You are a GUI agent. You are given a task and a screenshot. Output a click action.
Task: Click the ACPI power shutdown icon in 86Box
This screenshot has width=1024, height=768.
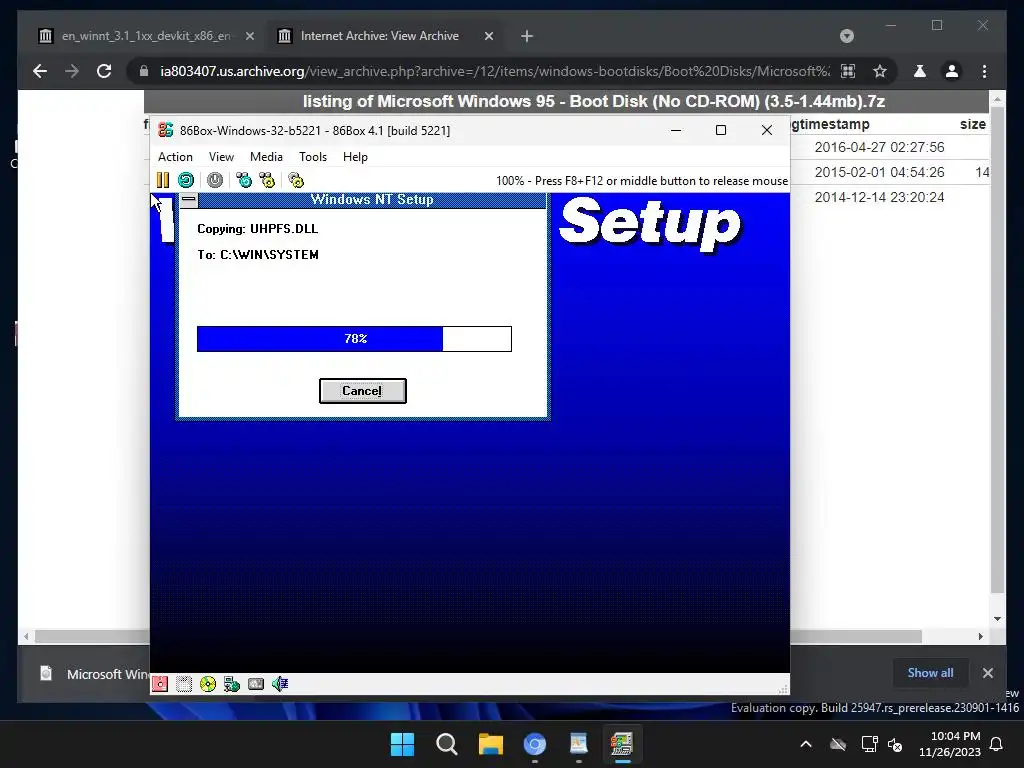coord(215,180)
